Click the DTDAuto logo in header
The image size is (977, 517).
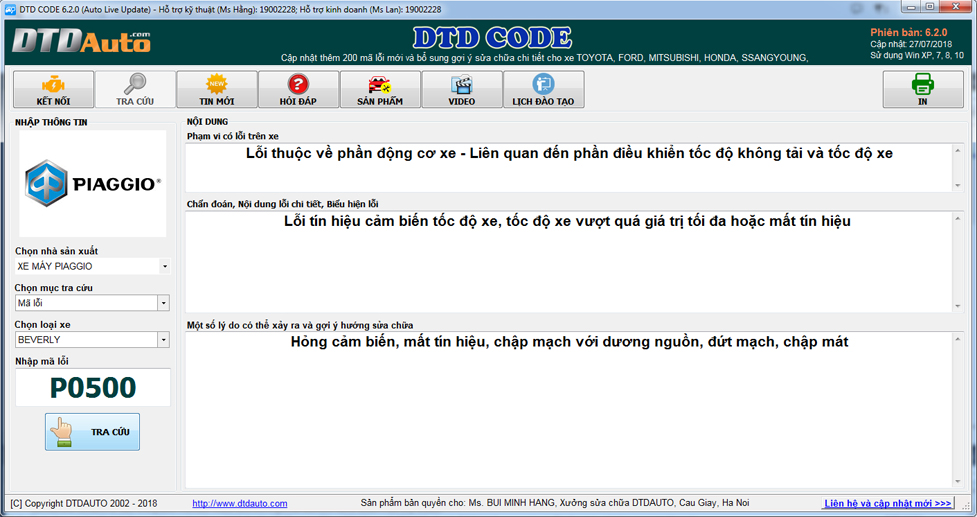click(81, 41)
